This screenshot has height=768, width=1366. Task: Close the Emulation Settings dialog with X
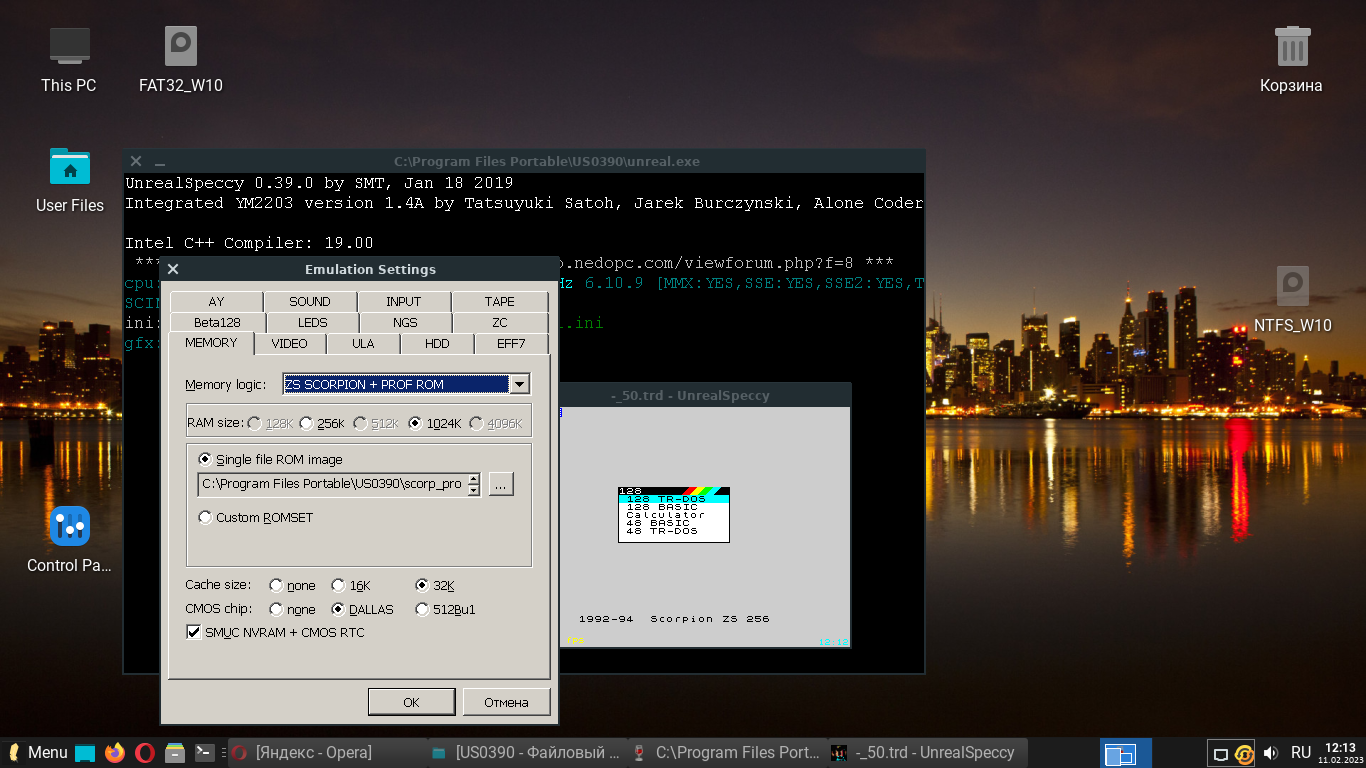tap(173, 269)
